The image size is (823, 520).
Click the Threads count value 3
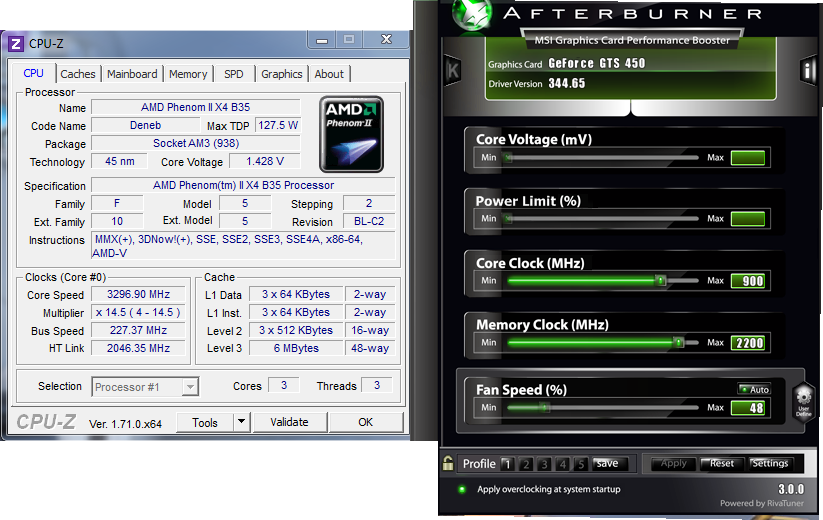377,385
